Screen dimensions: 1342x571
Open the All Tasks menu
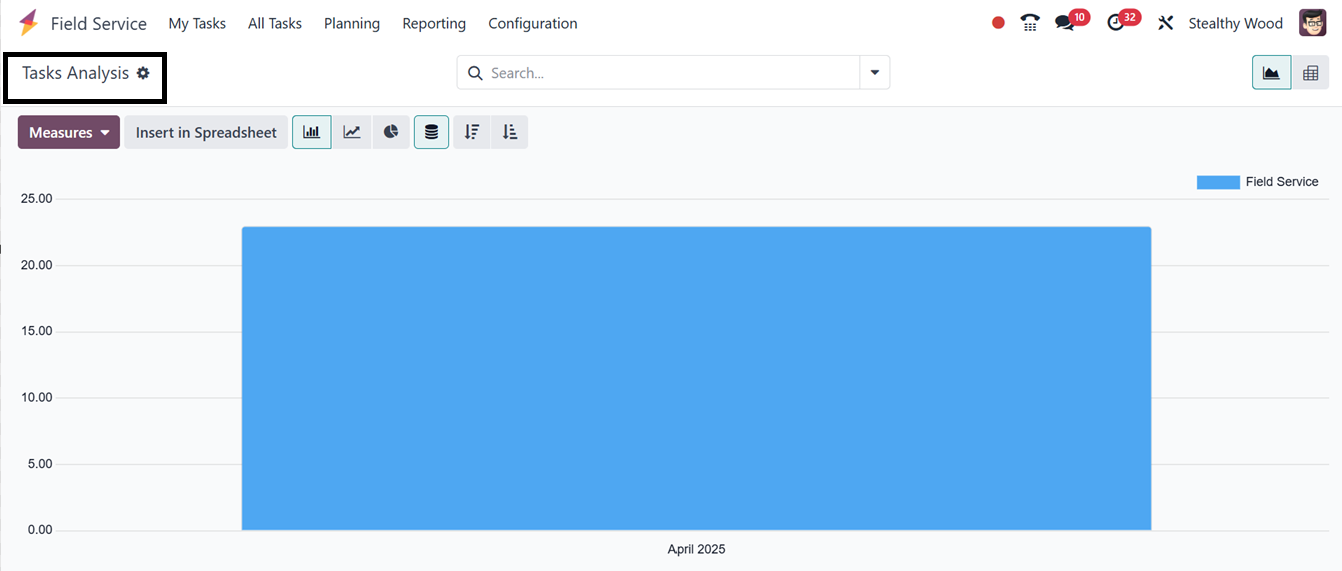tap(275, 23)
